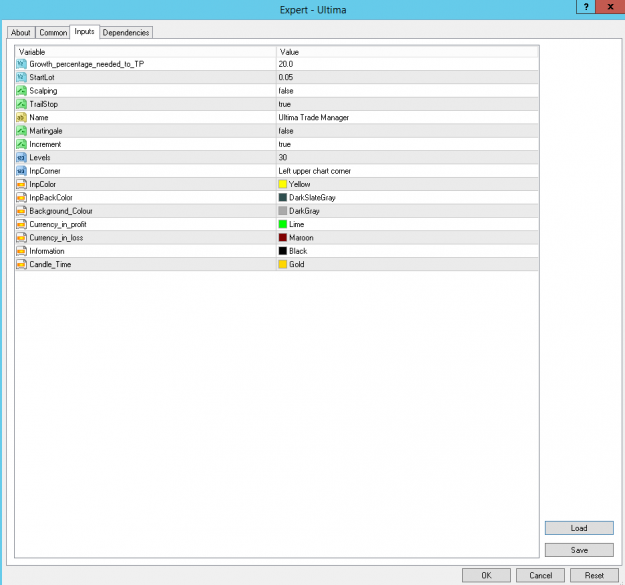Click the StartLot value 0.05
Screen dimensions: 625x585
pos(286,77)
